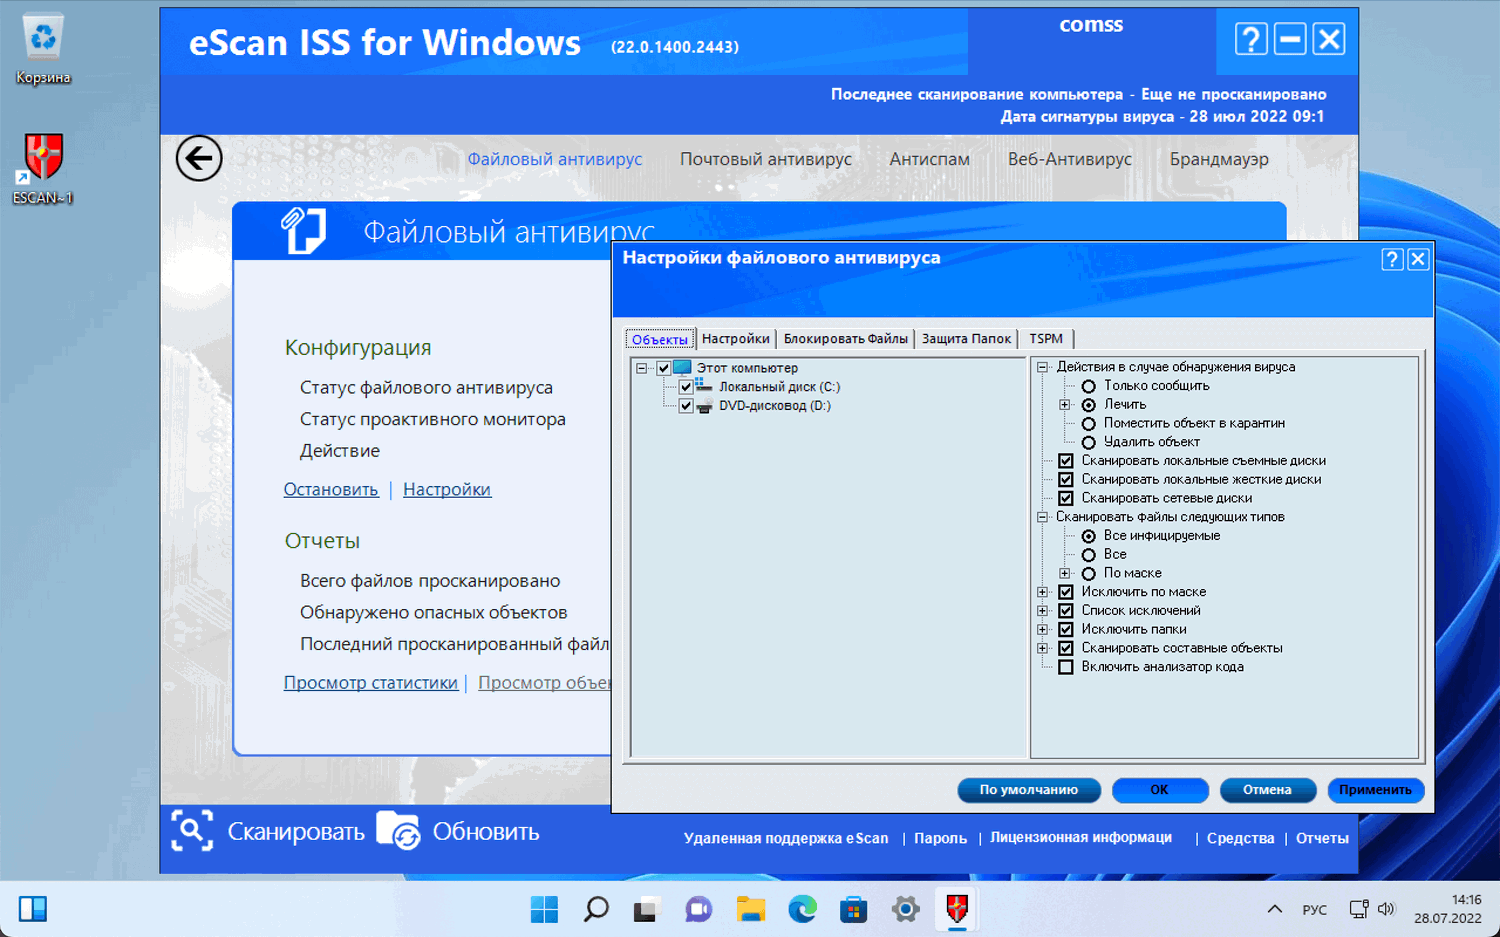The image size is (1500, 937).
Task: Click the По умолчанию button
Action: pos(1029,790)
